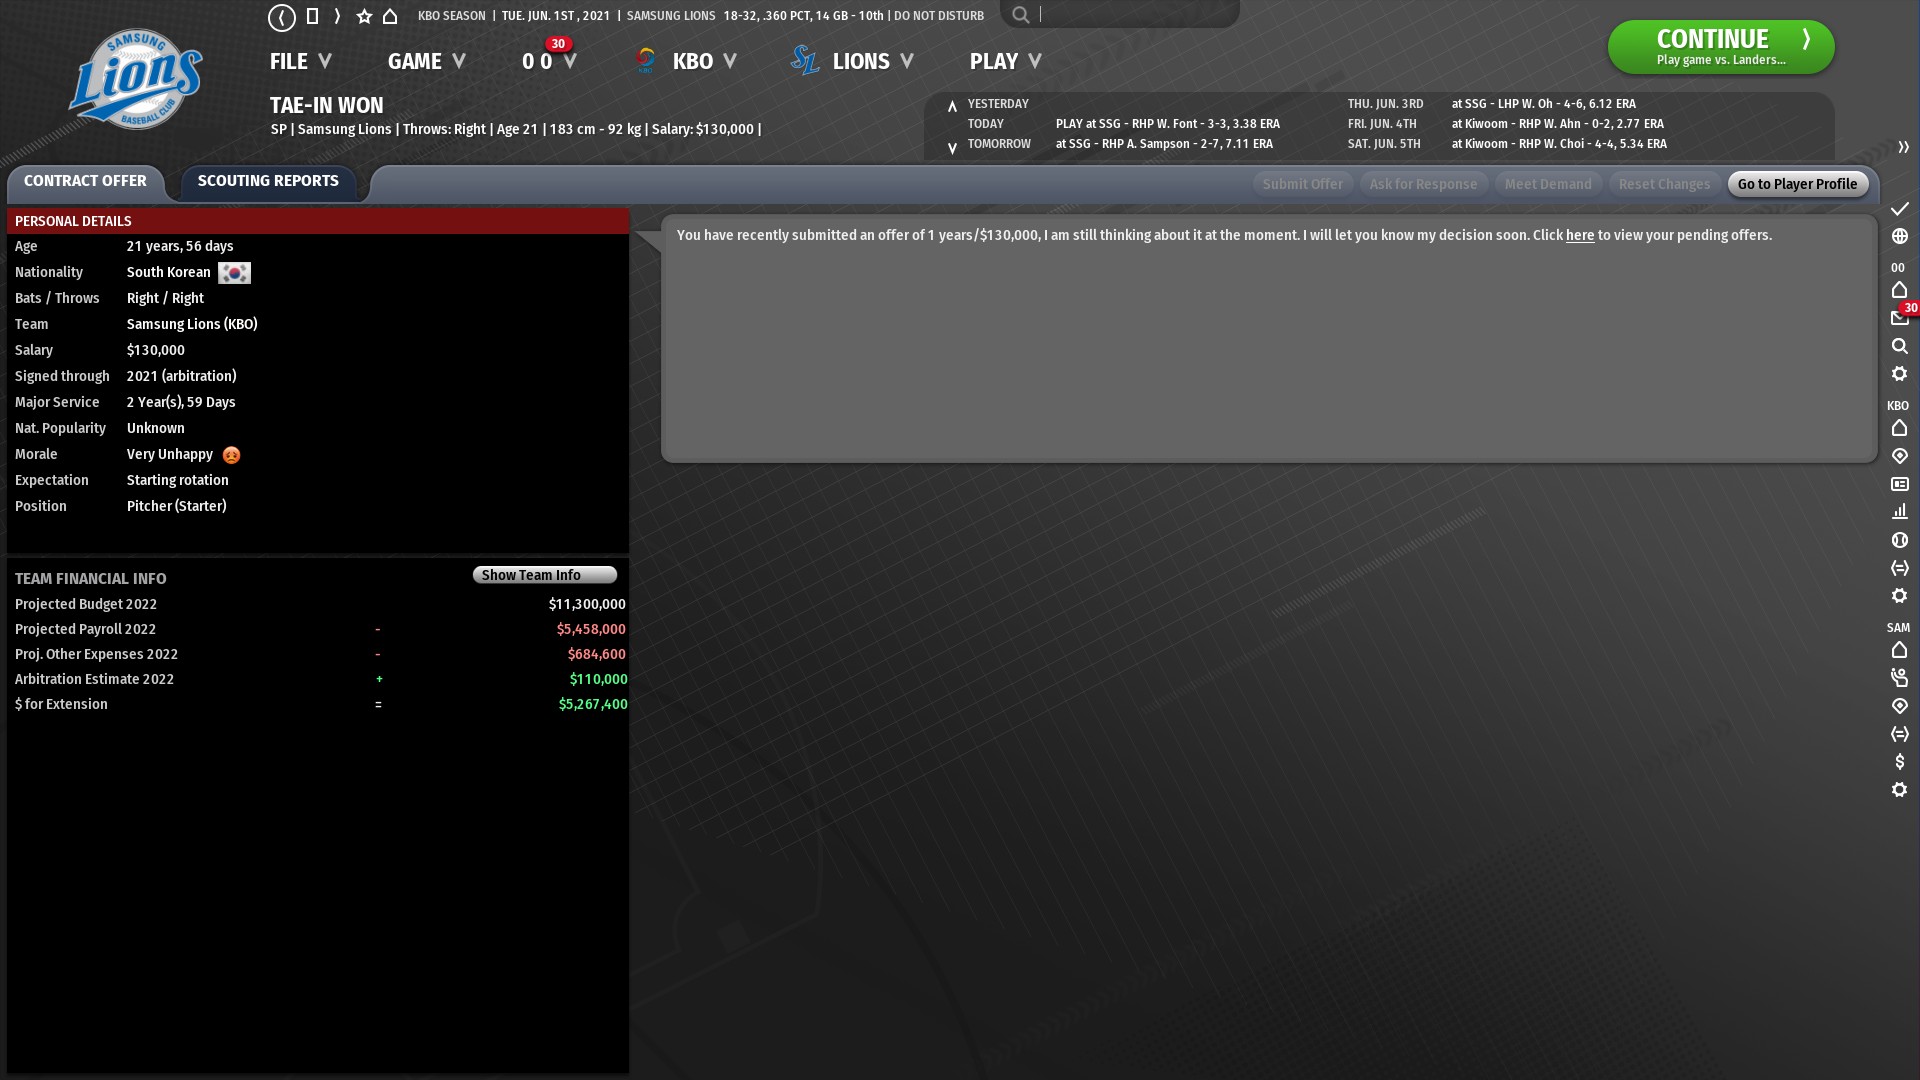
Task: Click the home icon in top bar
Action: [x=390, y=17]
